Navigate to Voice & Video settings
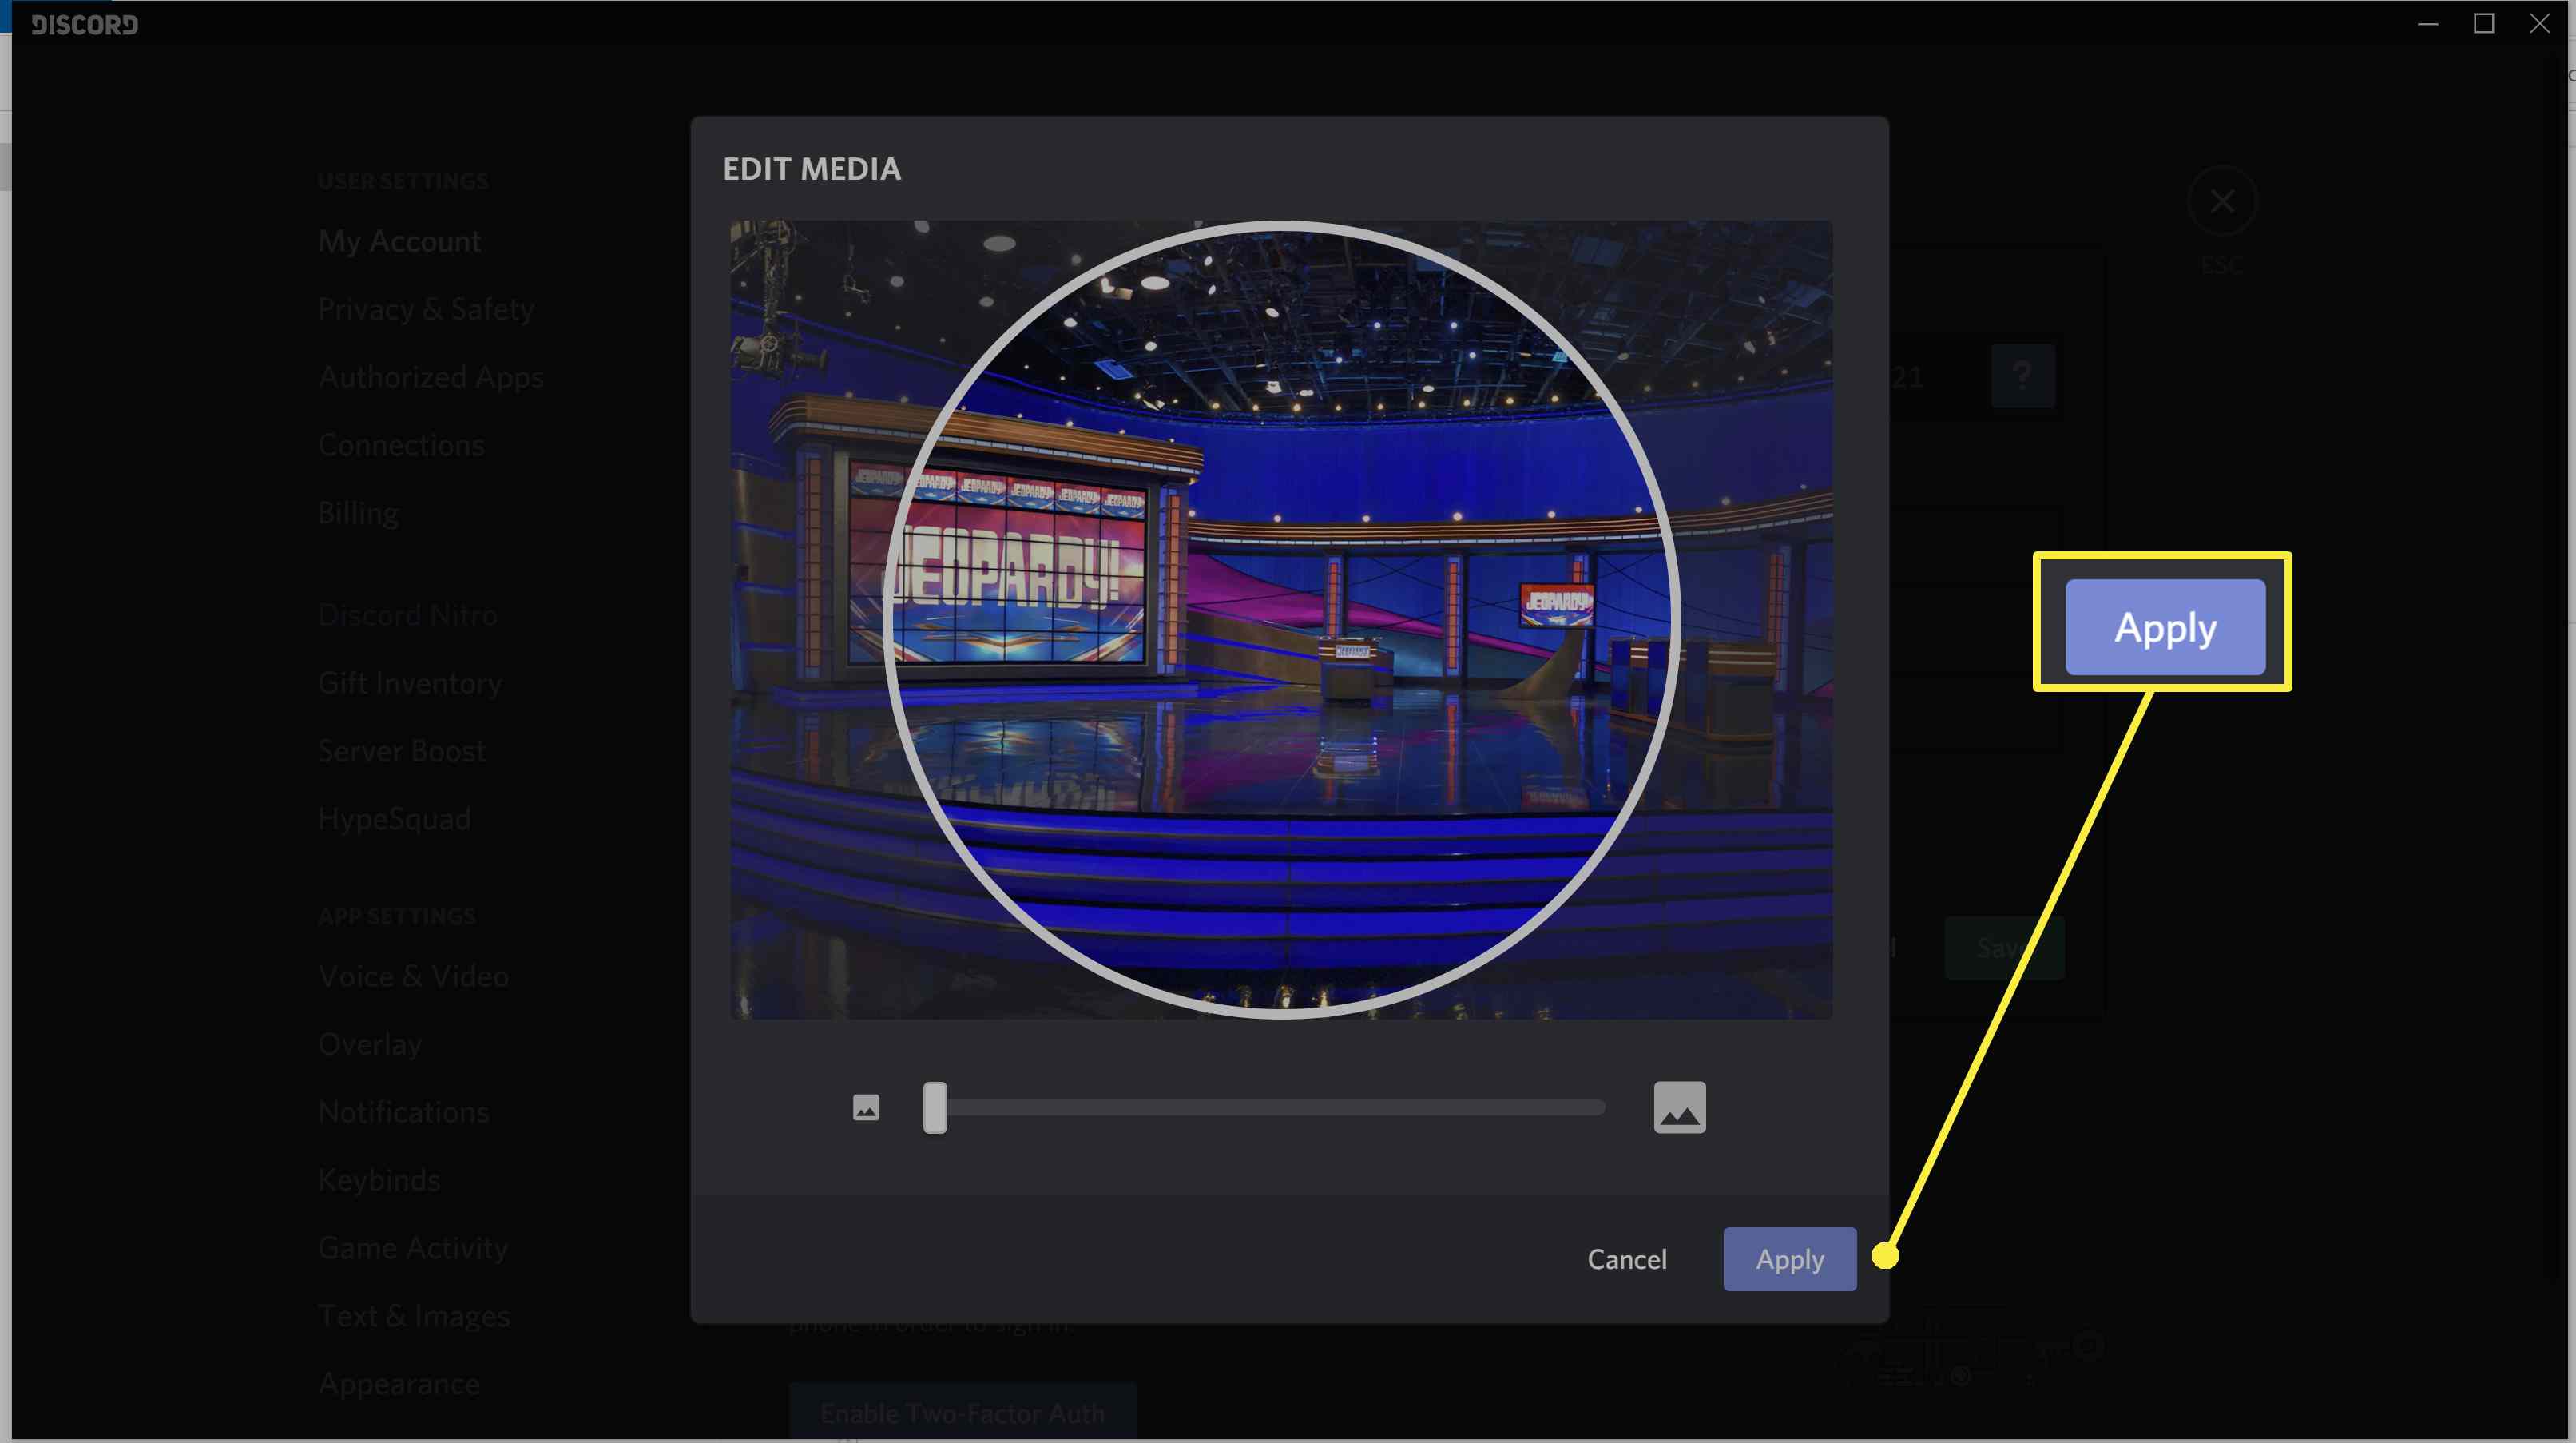 point(414,976)
